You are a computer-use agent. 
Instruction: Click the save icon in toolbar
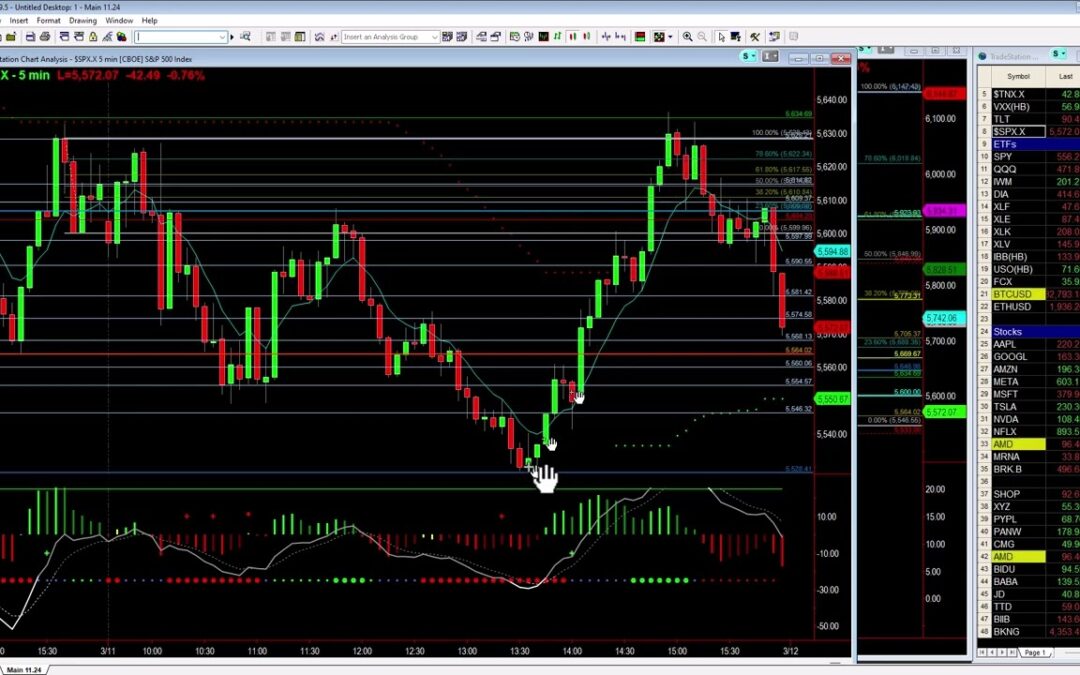point(30,37)
